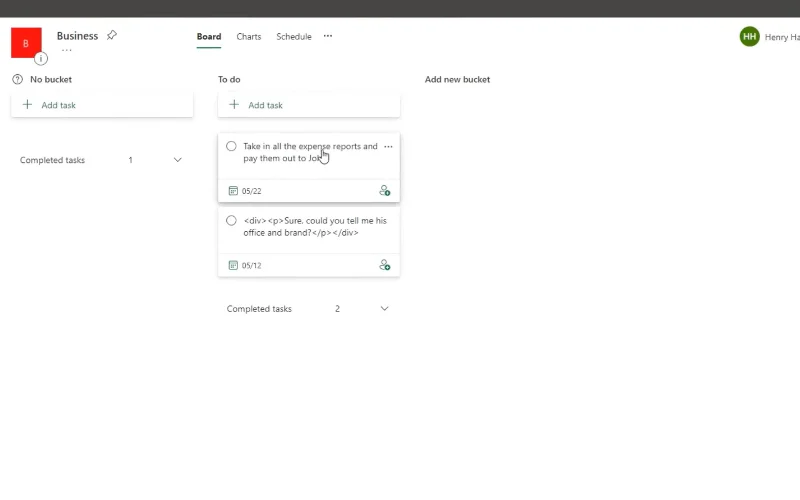Image resolution: width=800 pixels, height=500 pixels.
Task: Mark office and brand task complete
Action: pos(231,221)
